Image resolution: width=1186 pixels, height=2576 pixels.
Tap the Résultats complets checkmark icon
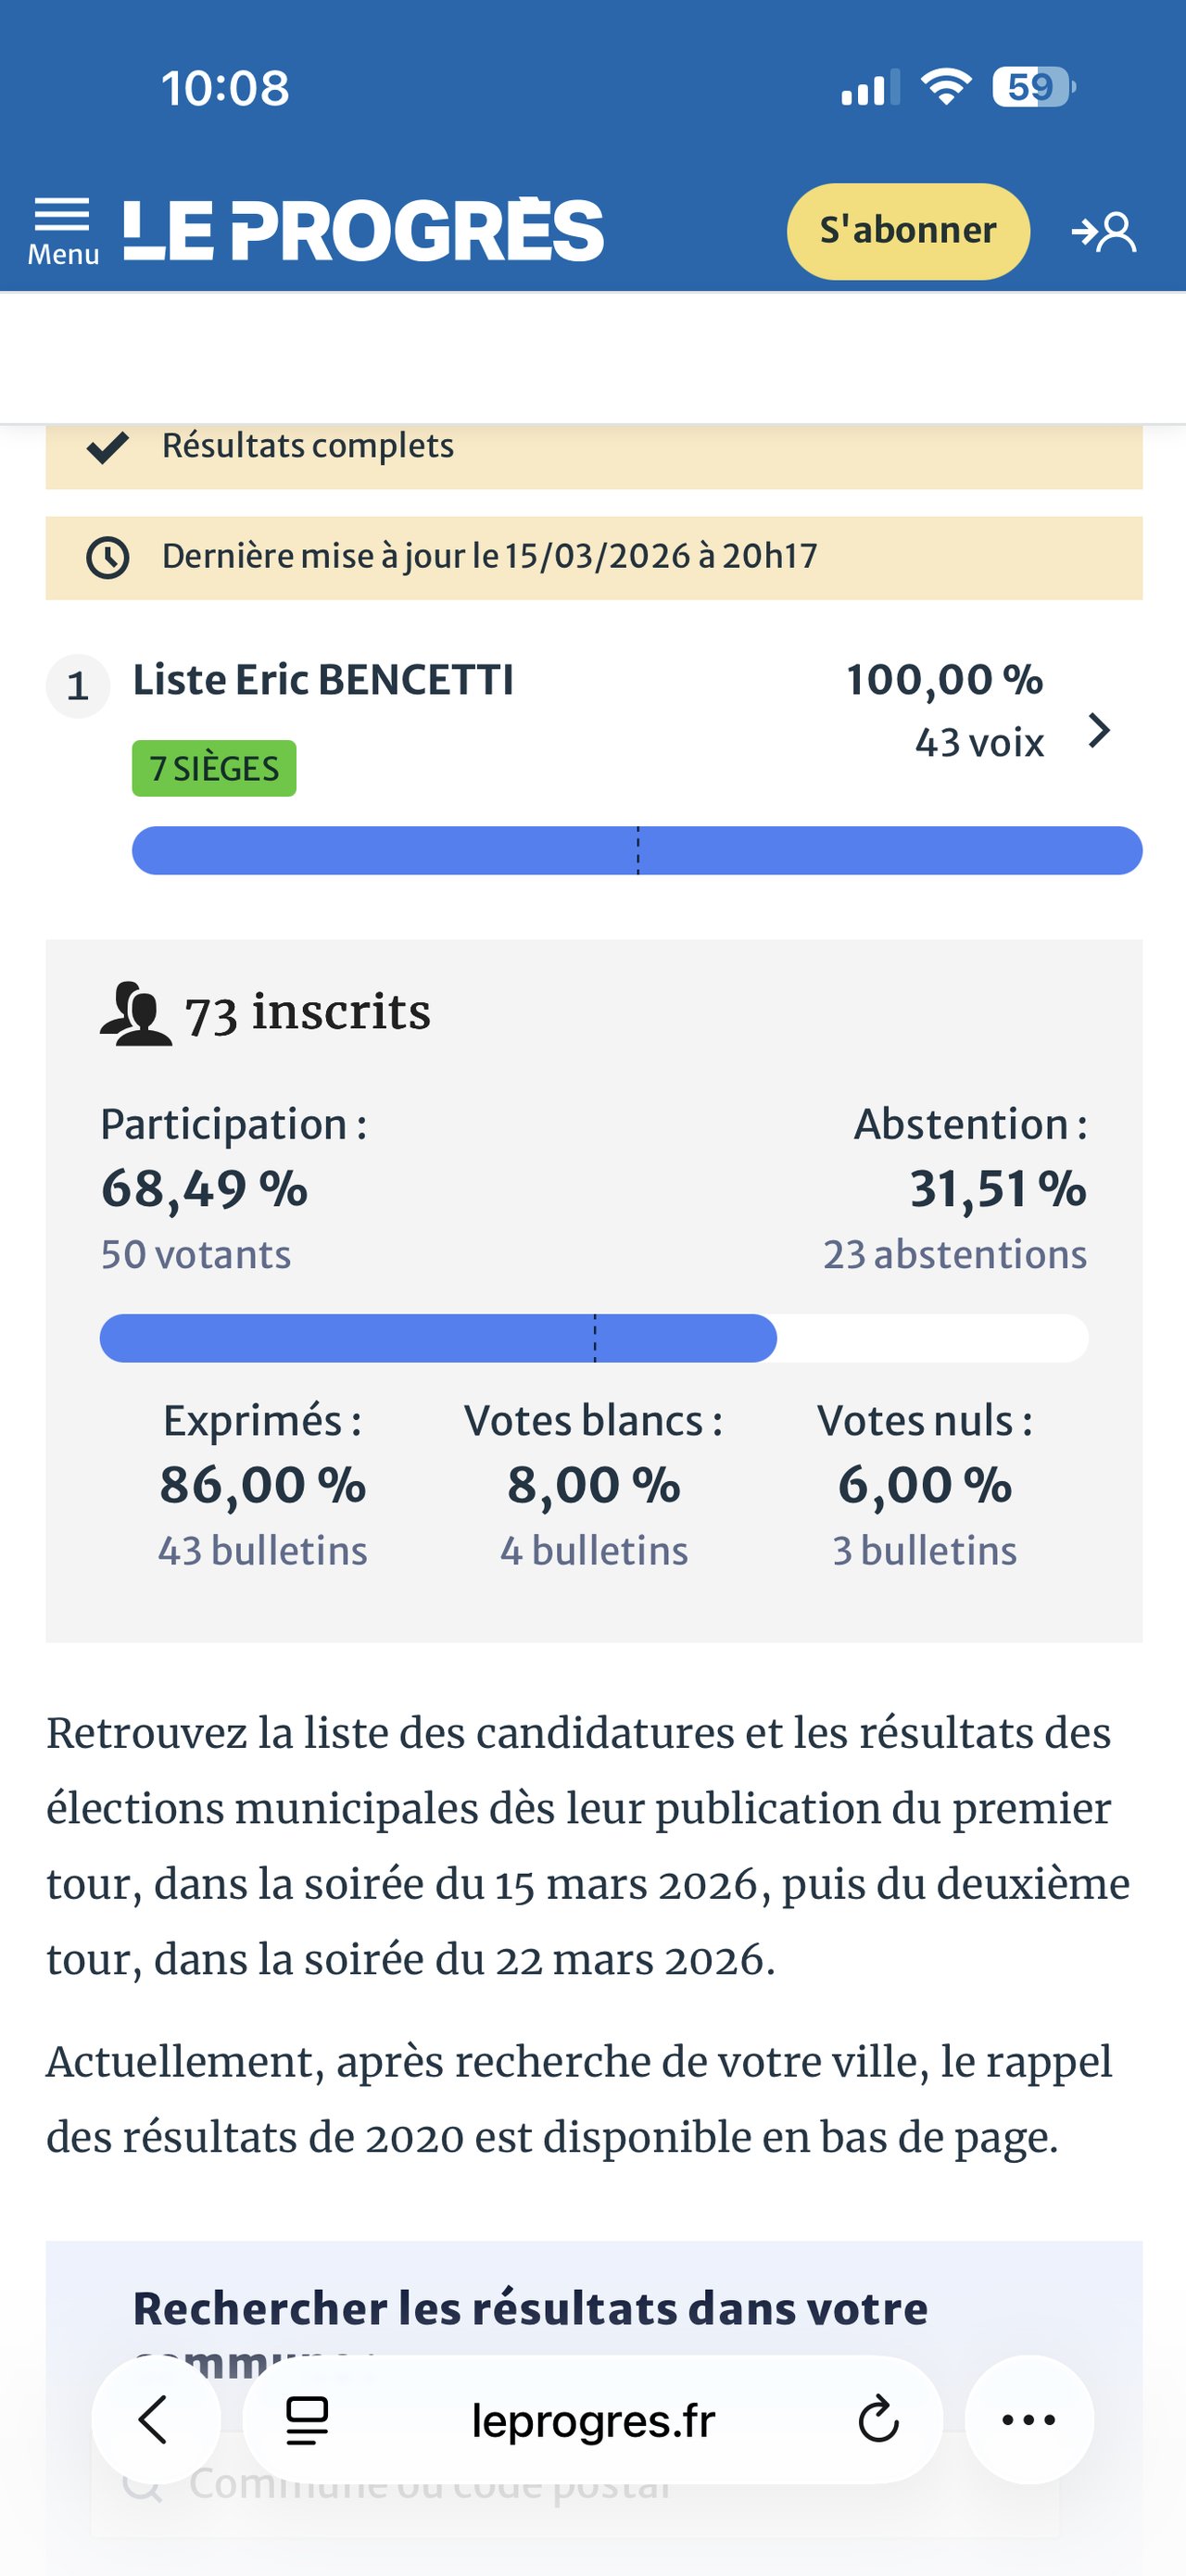[x=108, y=447]
